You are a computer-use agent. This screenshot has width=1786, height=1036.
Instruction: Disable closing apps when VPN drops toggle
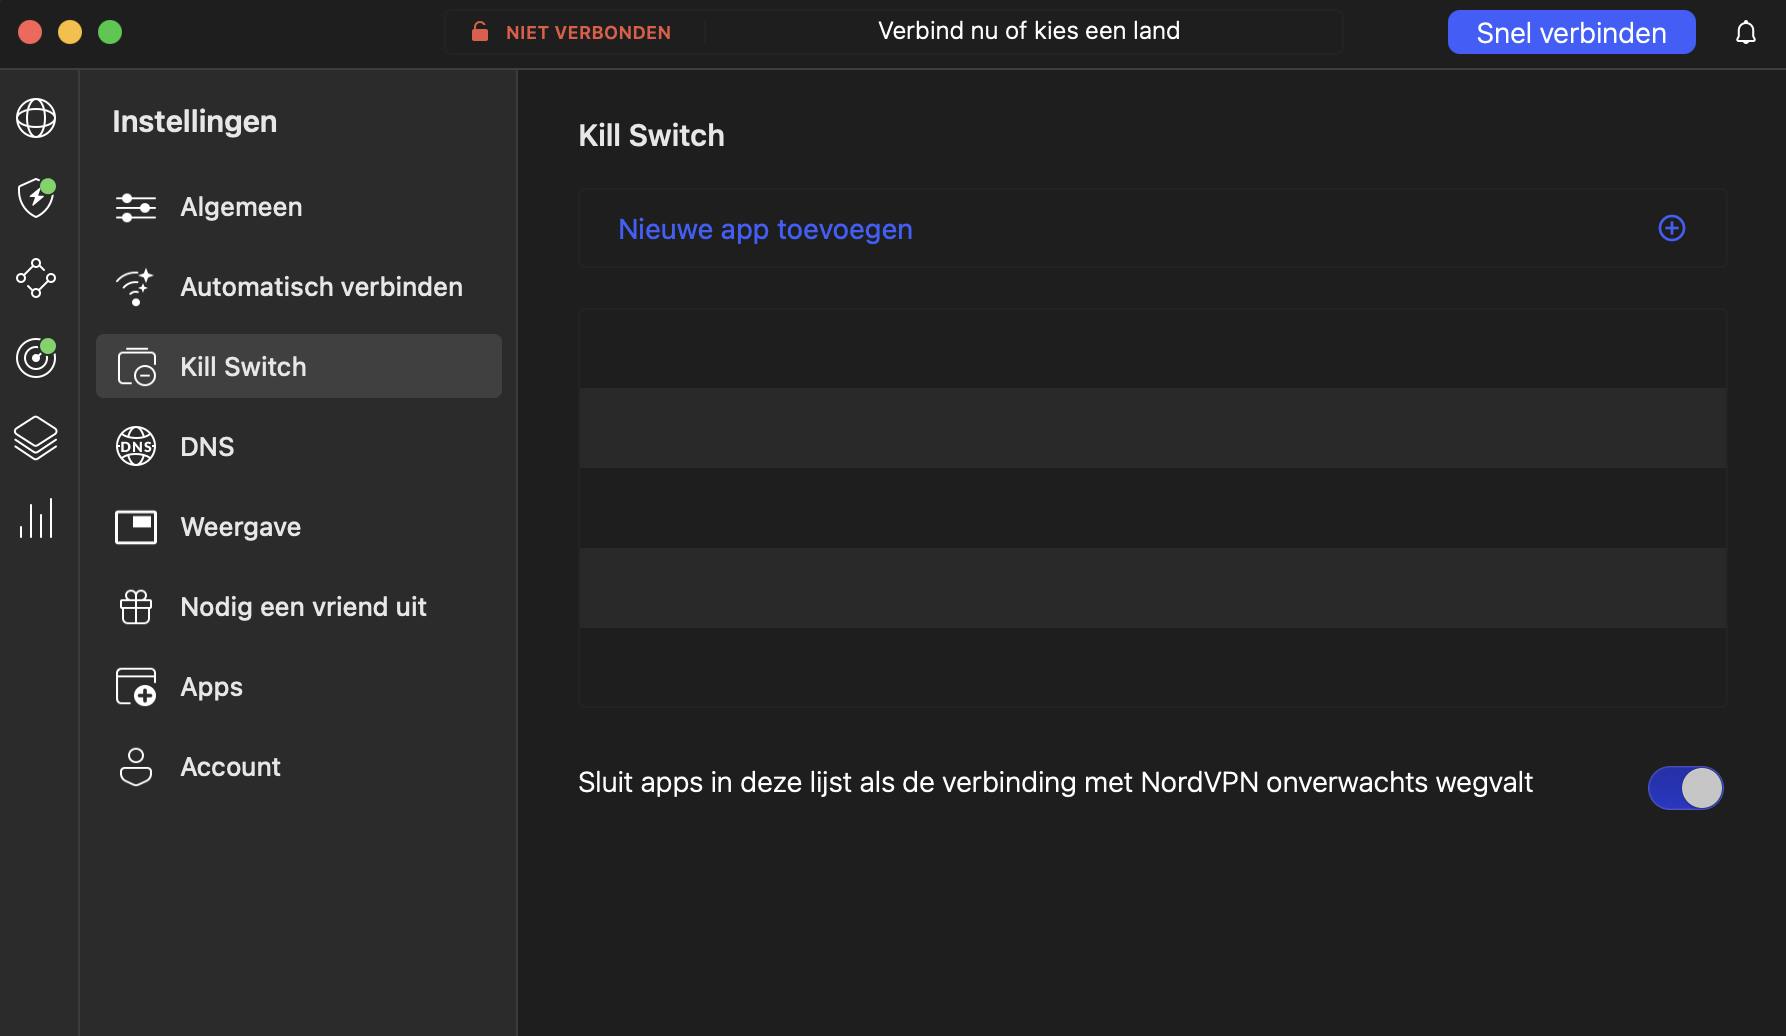(x=1685, y=788)
